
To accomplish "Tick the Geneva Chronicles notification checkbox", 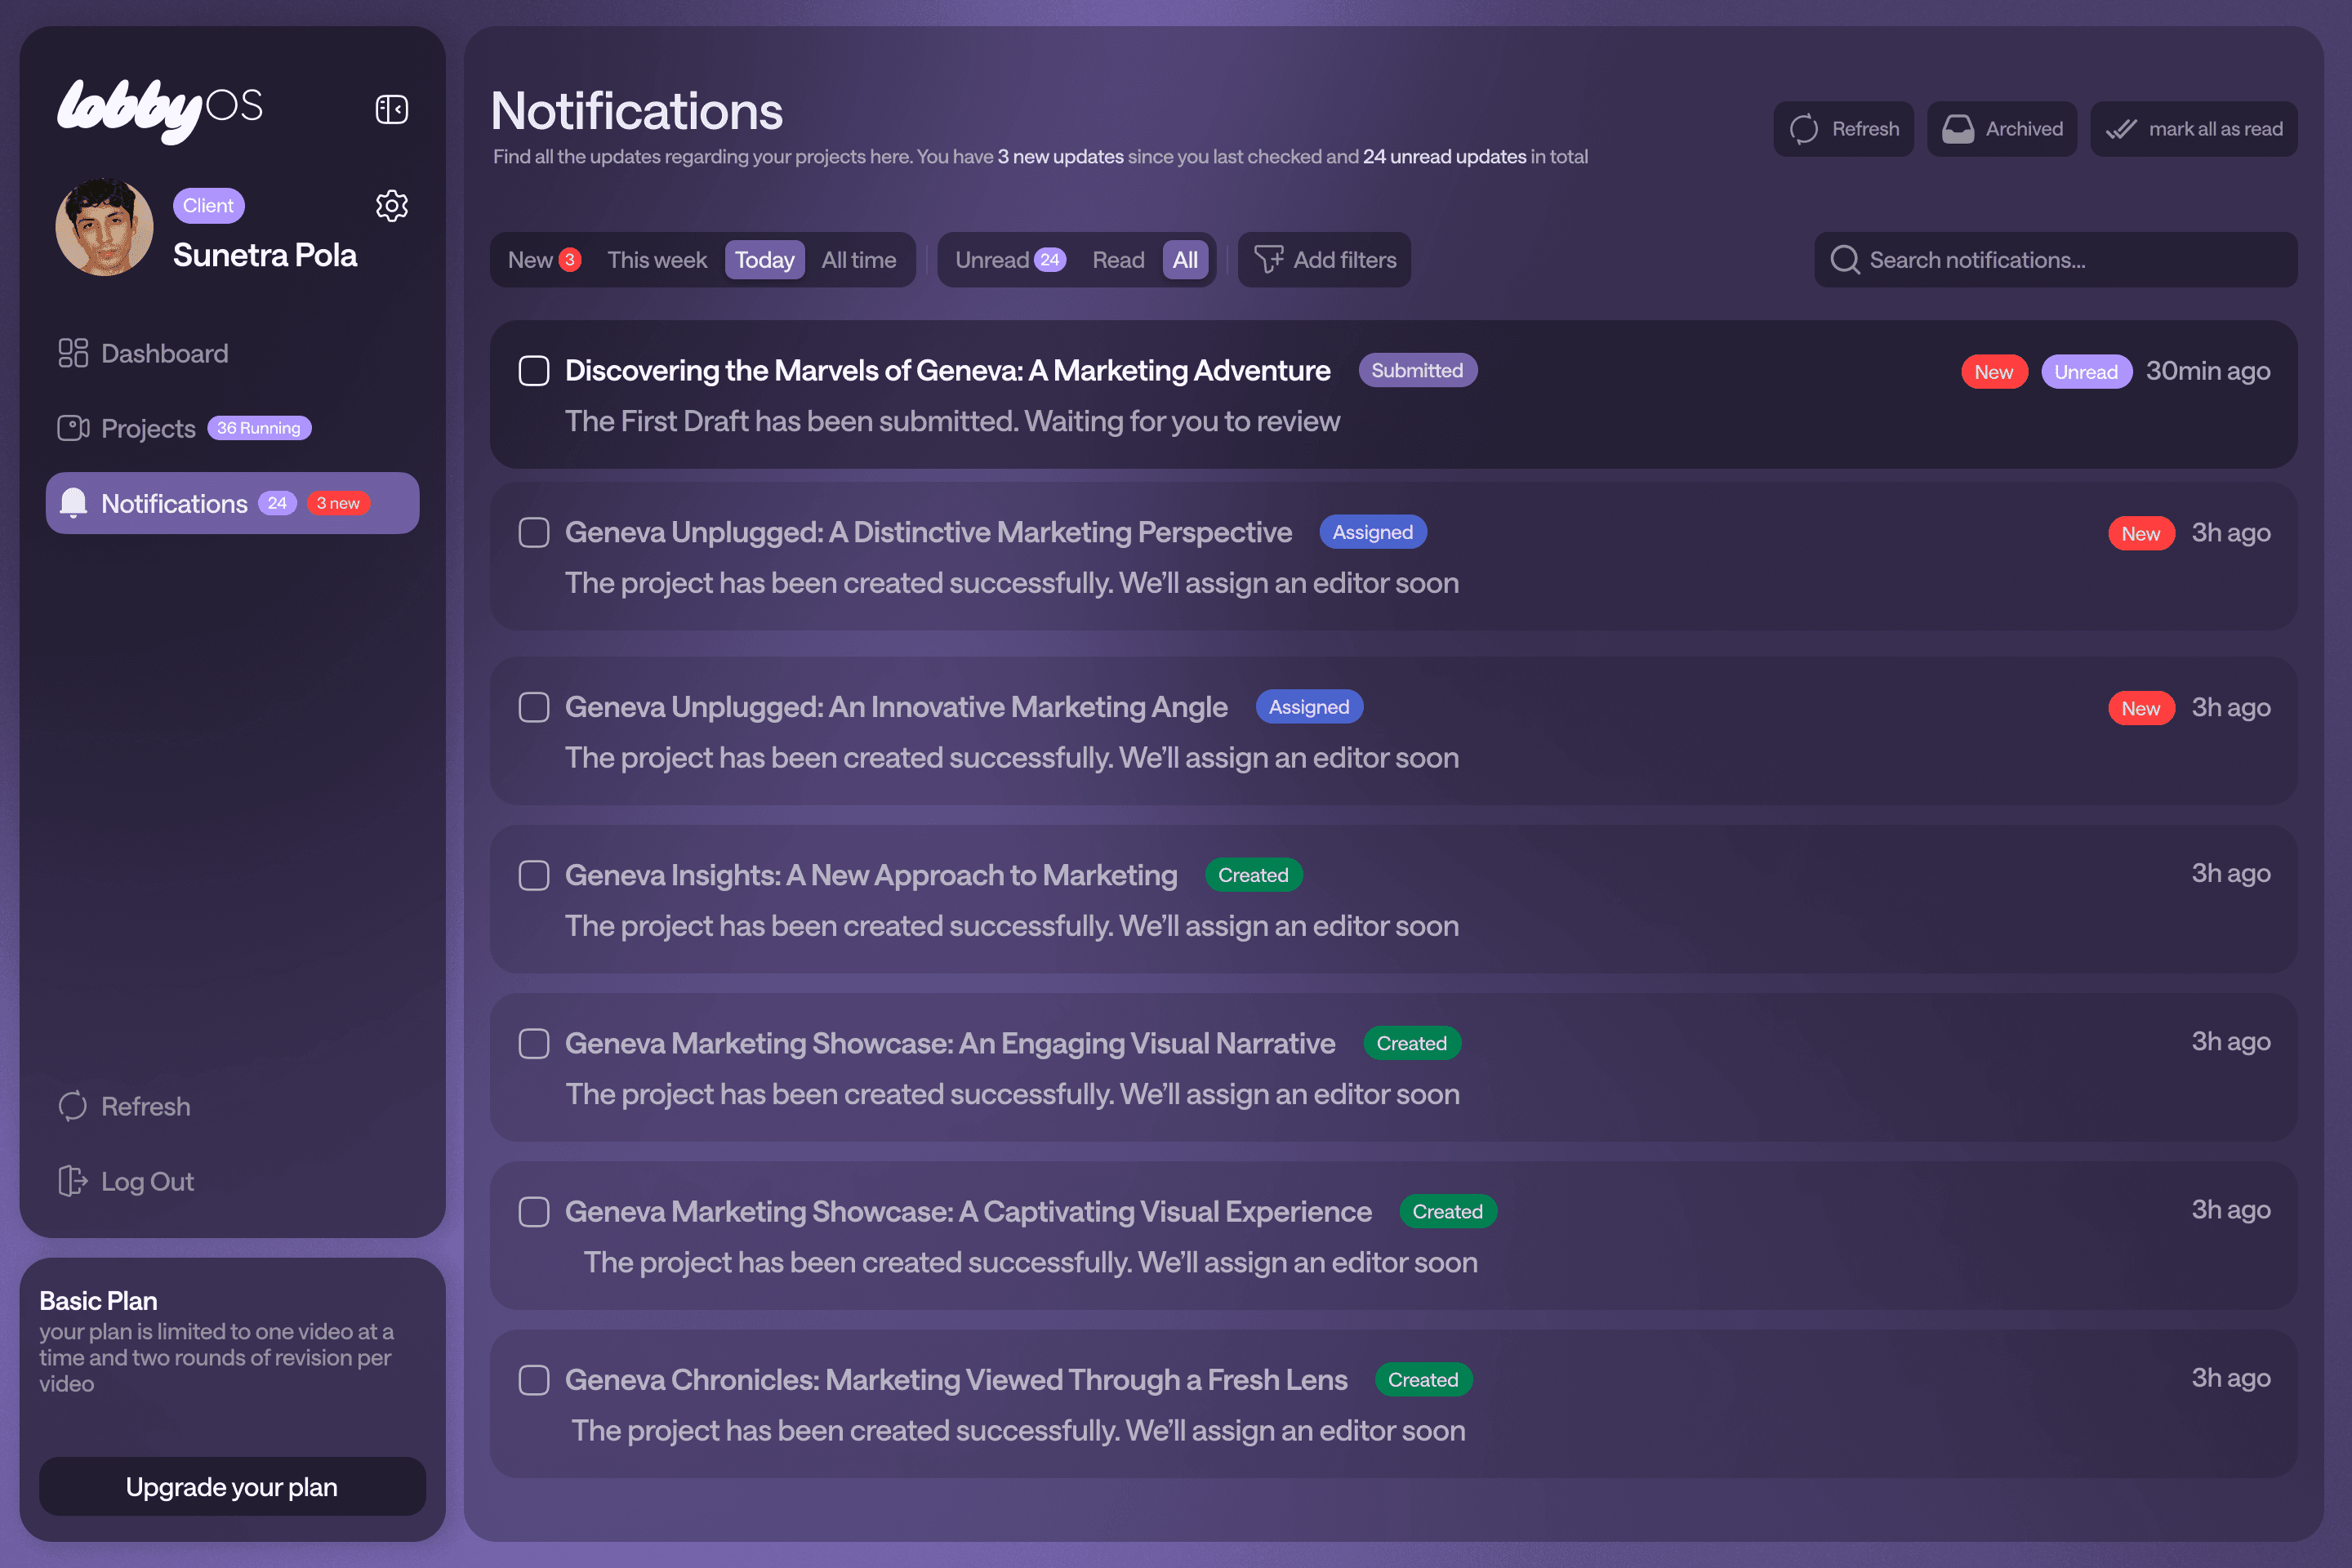I will click(534, 1380).
